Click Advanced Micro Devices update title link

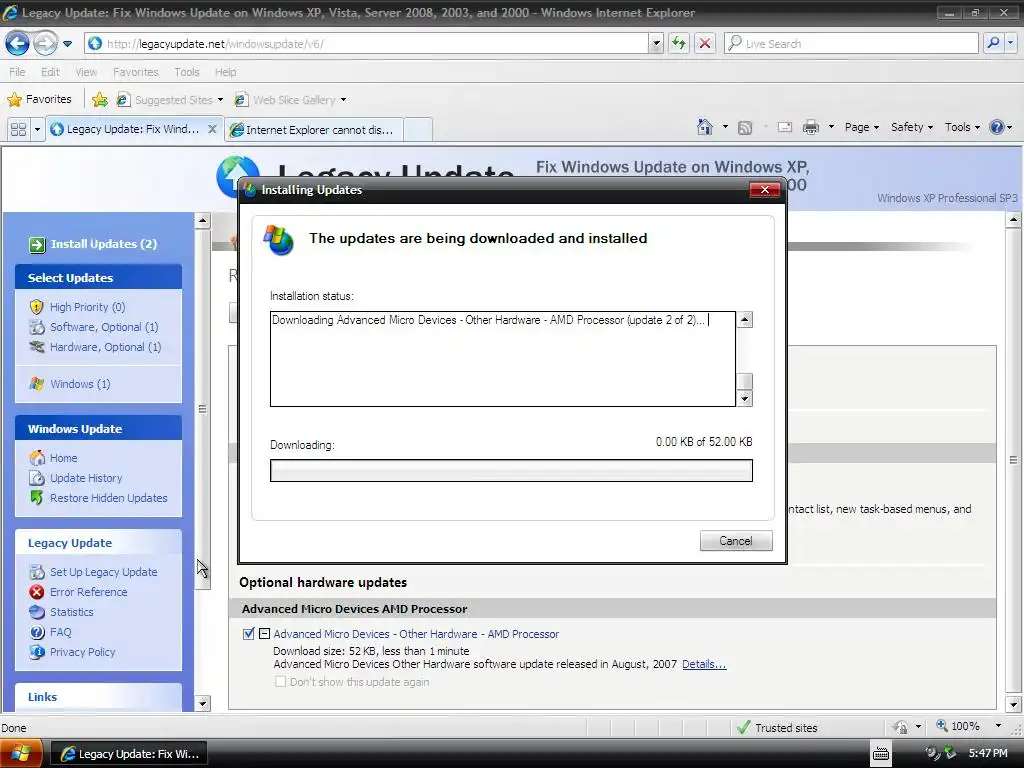(416, 634)
